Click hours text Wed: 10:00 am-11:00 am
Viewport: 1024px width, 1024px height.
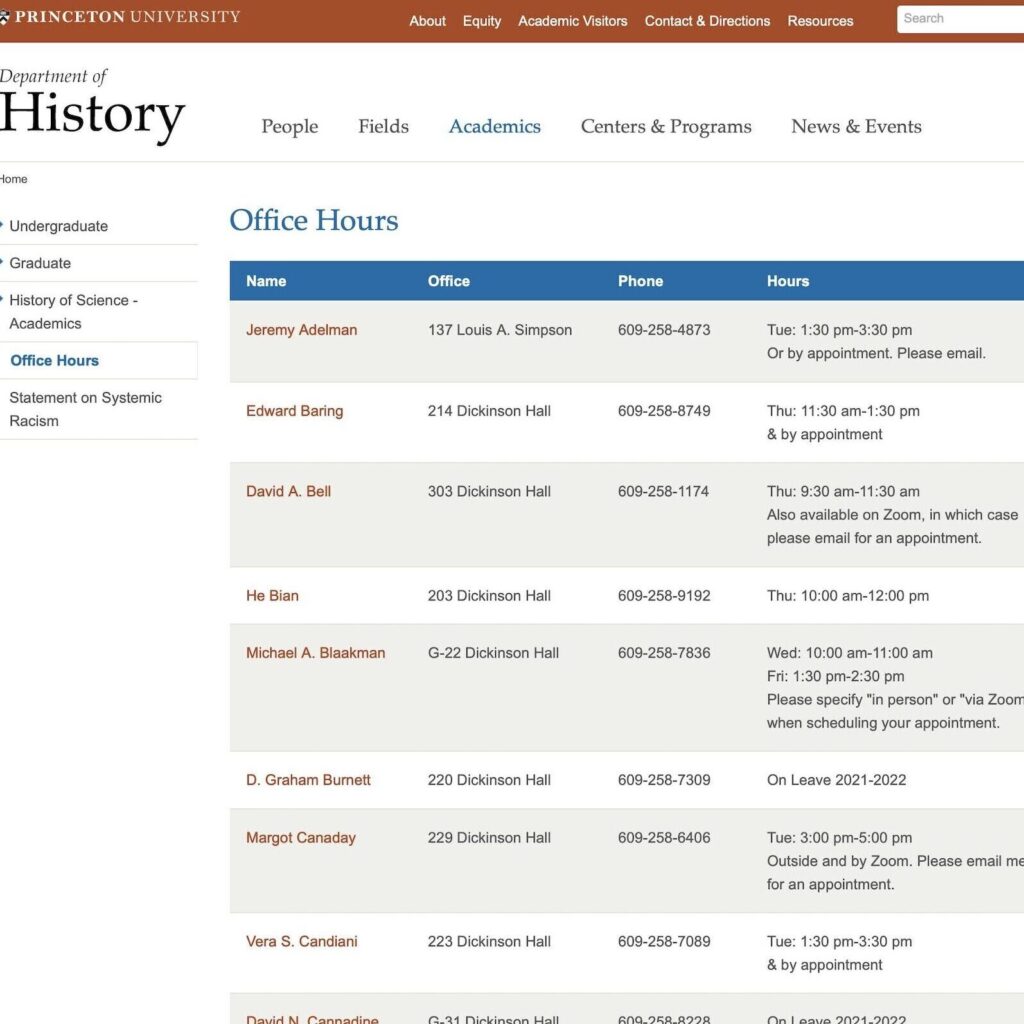850,652
